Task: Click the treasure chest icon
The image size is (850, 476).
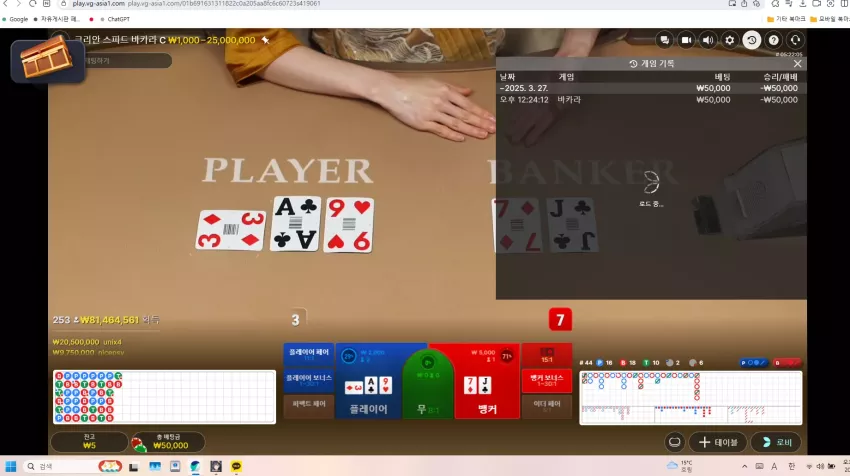Action: tap(47, 60)
